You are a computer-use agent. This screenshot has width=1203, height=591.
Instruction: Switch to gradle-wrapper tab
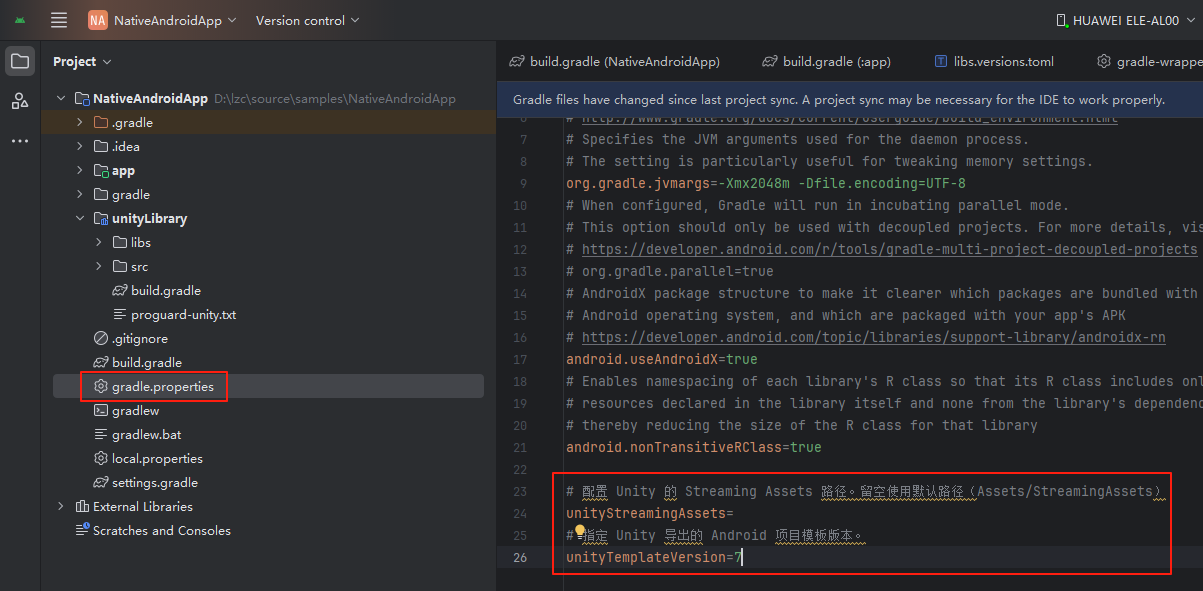1150,61
